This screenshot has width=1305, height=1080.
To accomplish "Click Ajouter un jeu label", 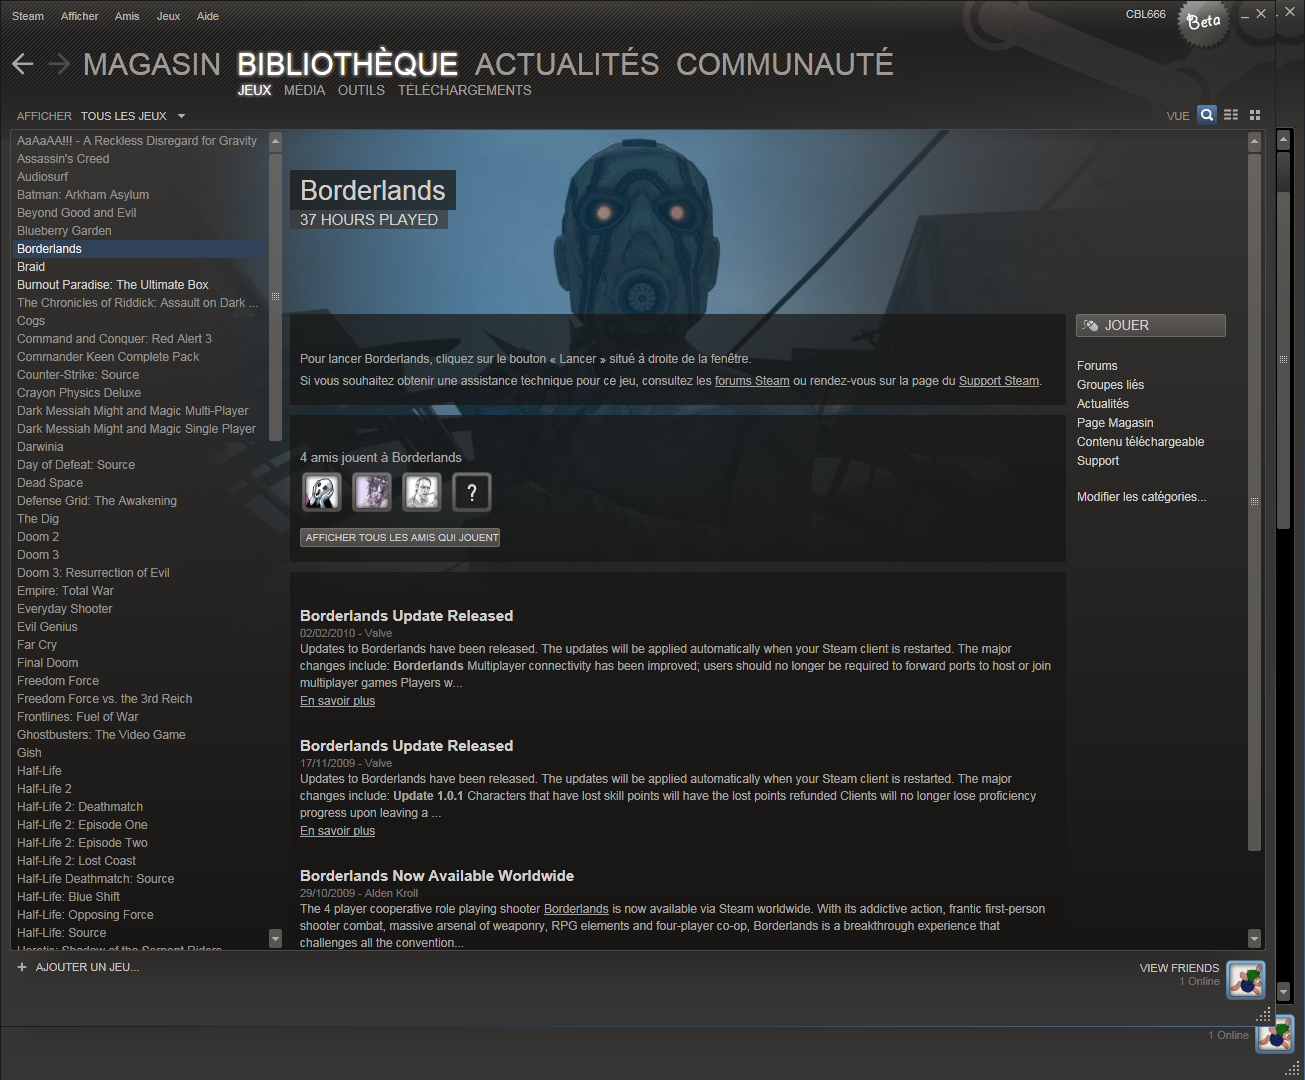I will [87, 967].
